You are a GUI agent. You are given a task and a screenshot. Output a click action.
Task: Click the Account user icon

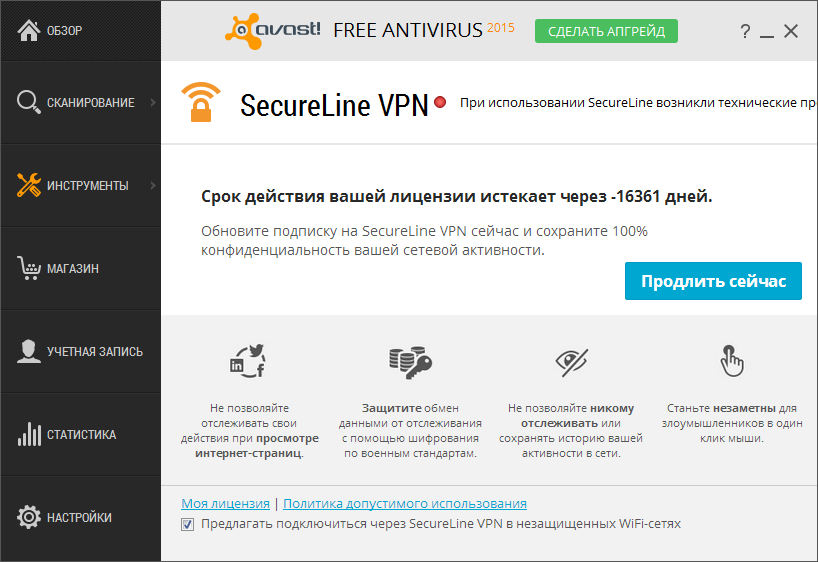click(x=28, y=351)
